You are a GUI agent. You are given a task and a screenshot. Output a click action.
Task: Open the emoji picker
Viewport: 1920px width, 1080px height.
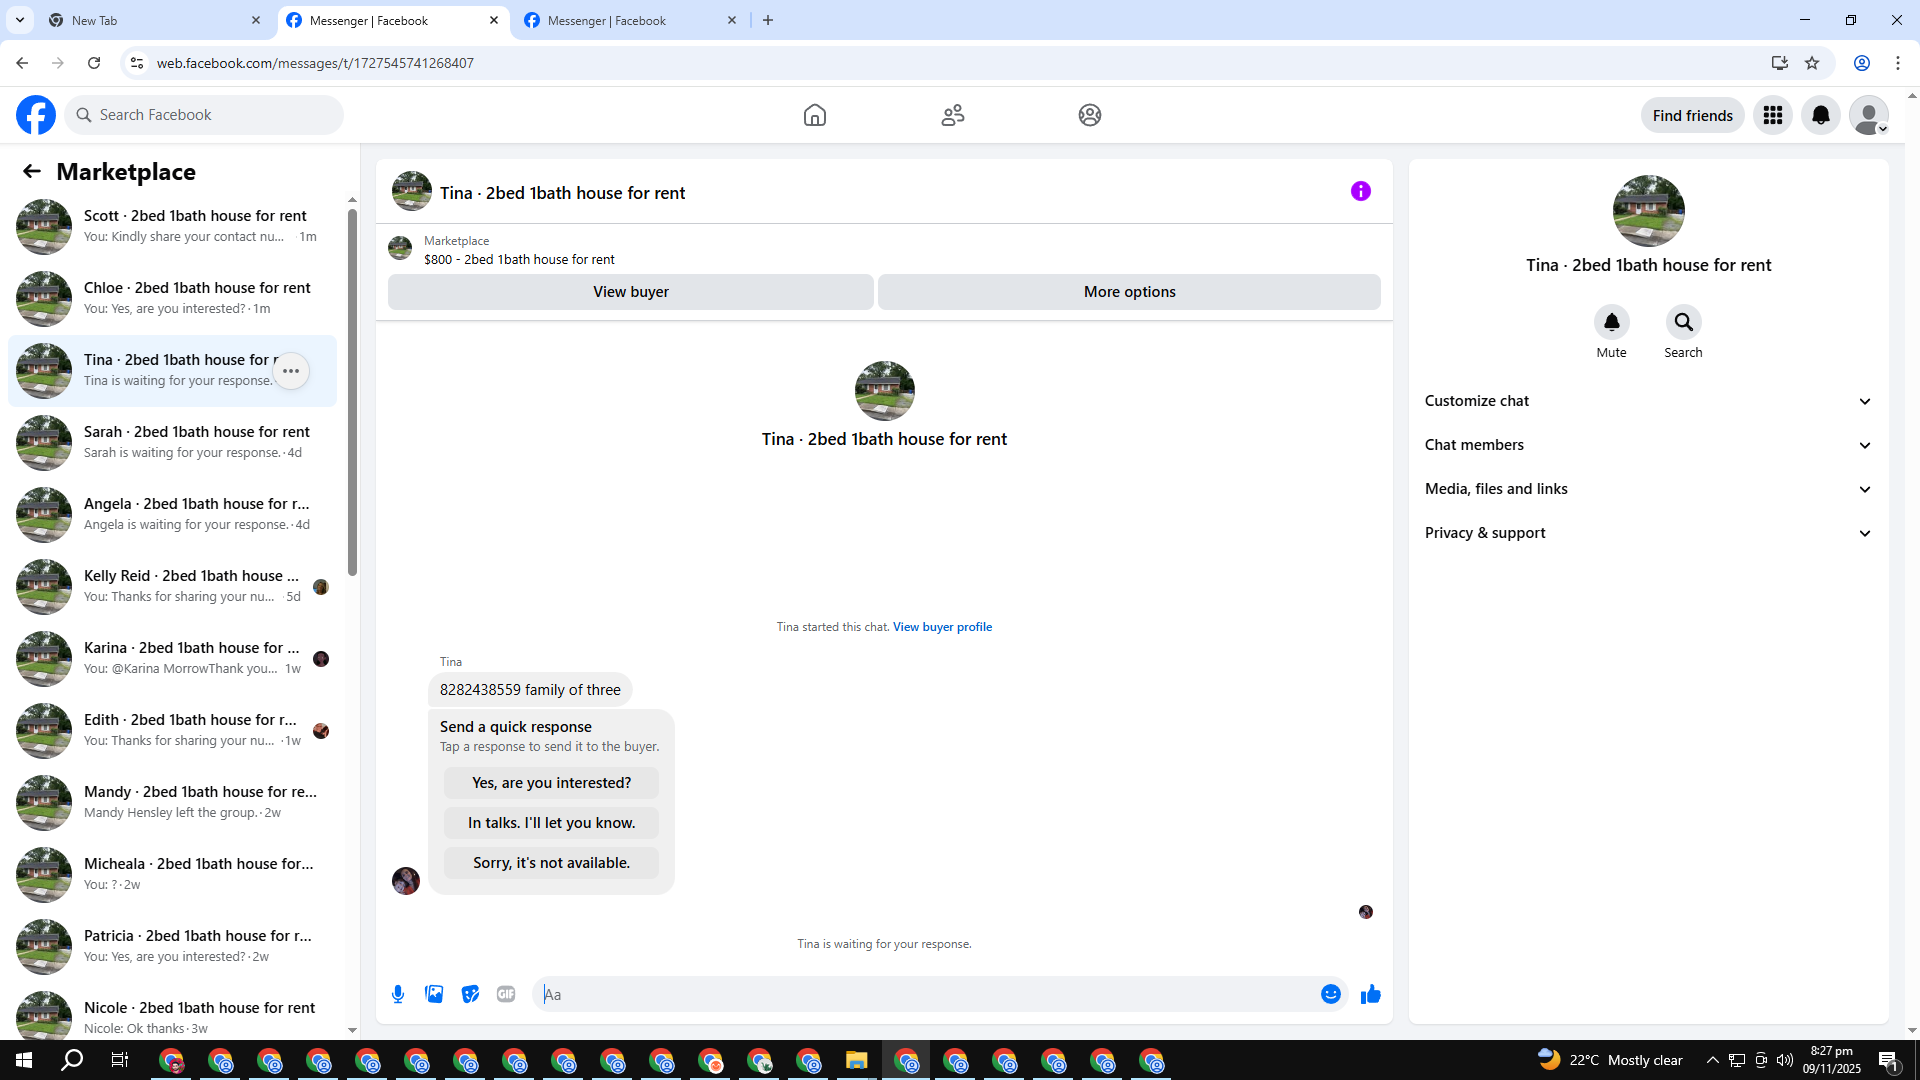click(1331, 994)
